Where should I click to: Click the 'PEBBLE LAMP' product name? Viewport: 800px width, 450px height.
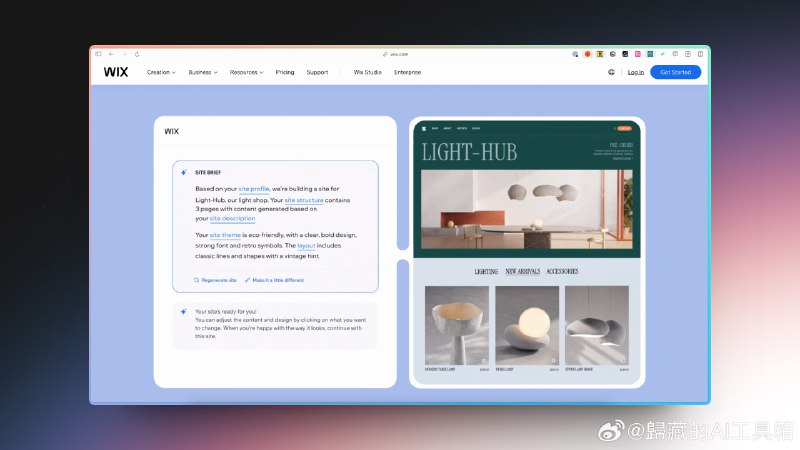pos(505,369)
